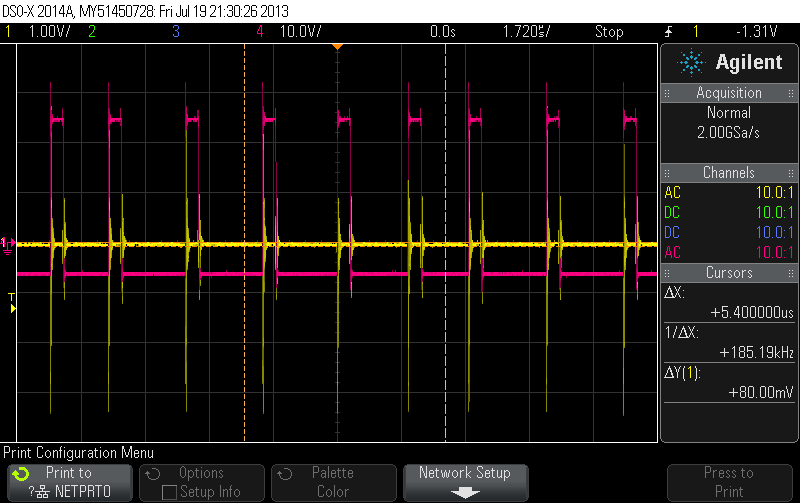The width and height of the screenshot is (800, 503).
Task: Click the Cursors panel left grip handle
Action: [x=667, y=273]
